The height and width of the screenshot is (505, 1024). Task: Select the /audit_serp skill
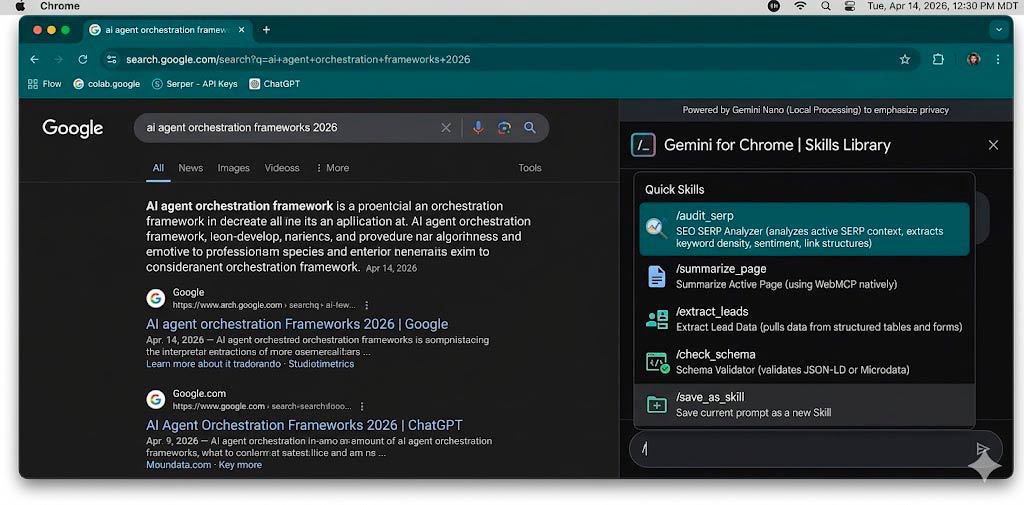pyautogui.click(x=804, y=229)
